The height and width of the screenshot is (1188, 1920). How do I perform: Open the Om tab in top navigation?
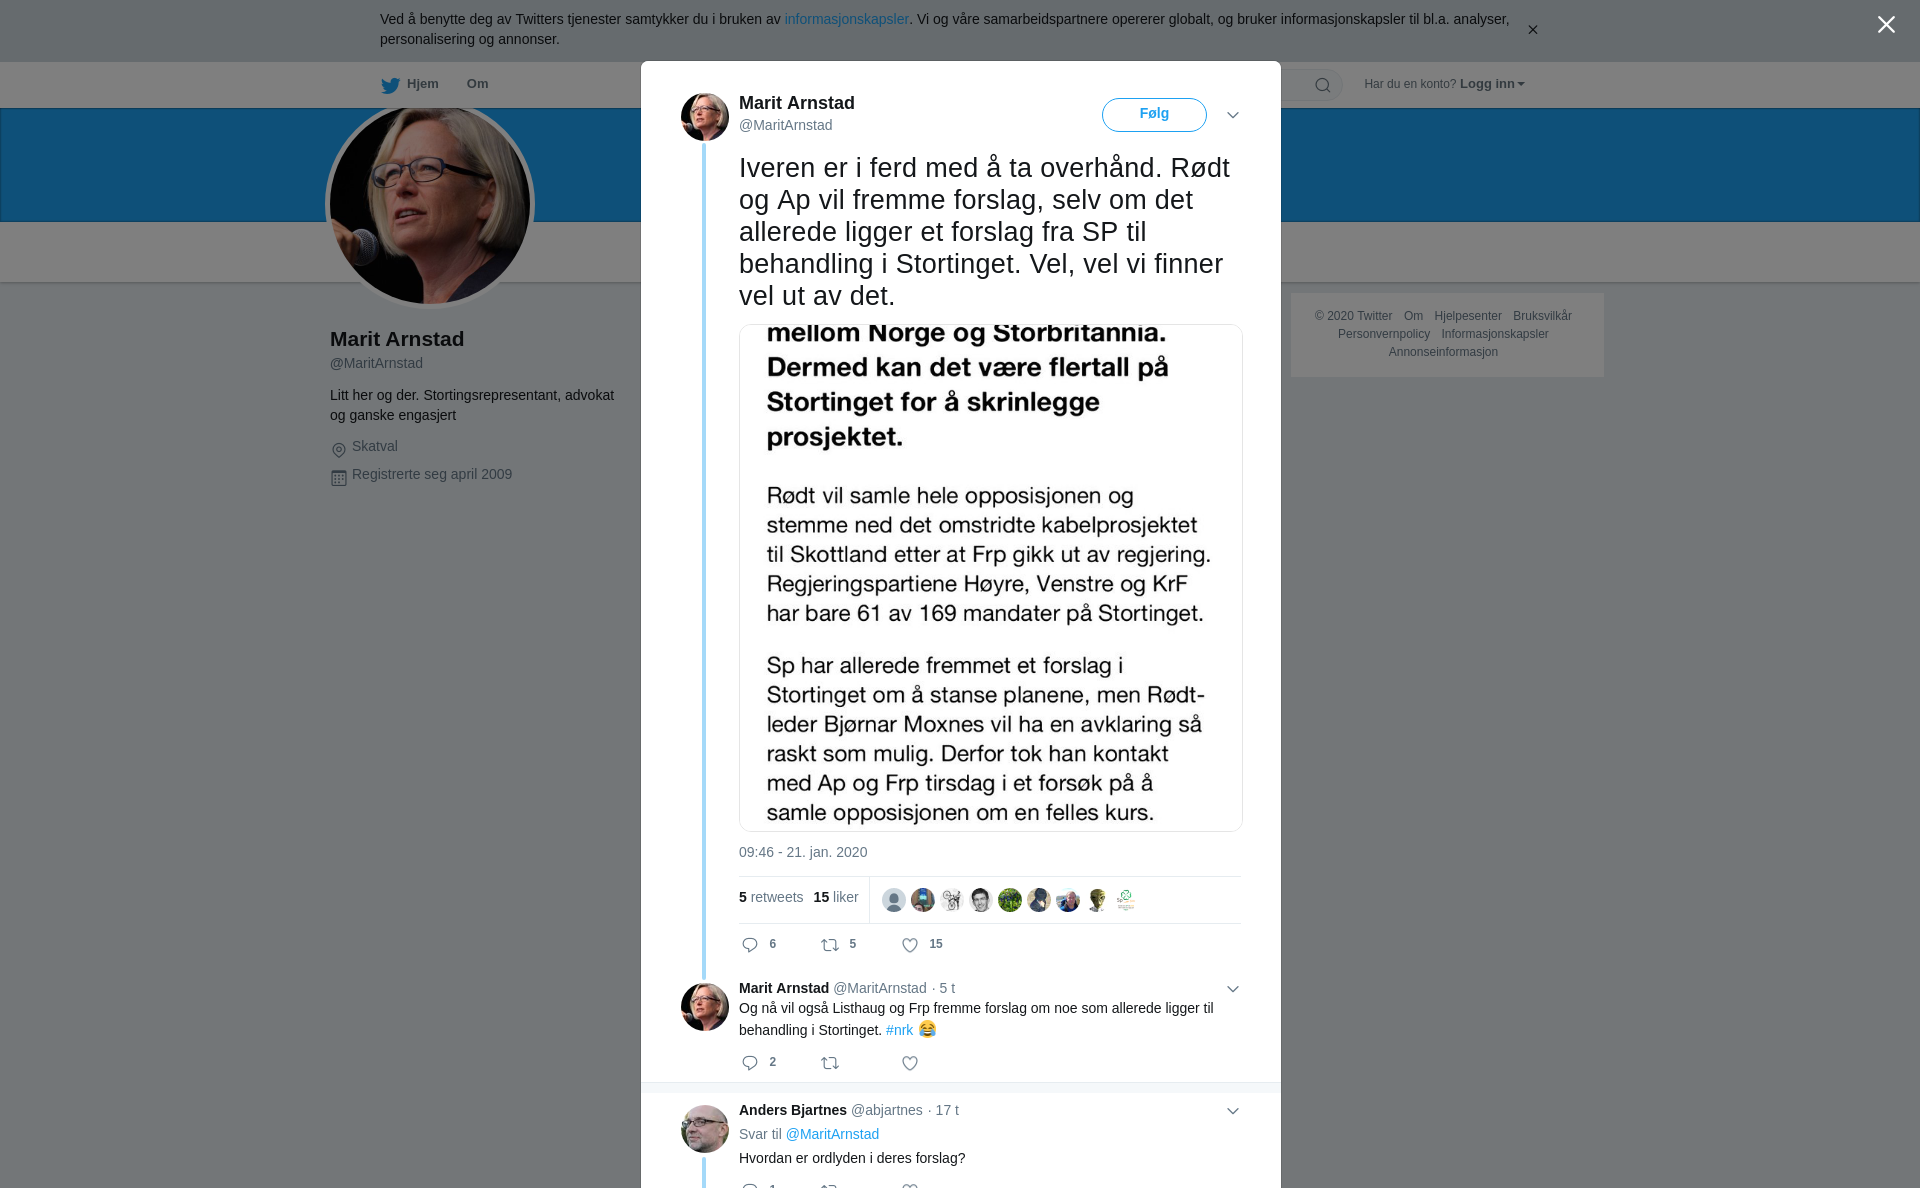tap(477, 84)
